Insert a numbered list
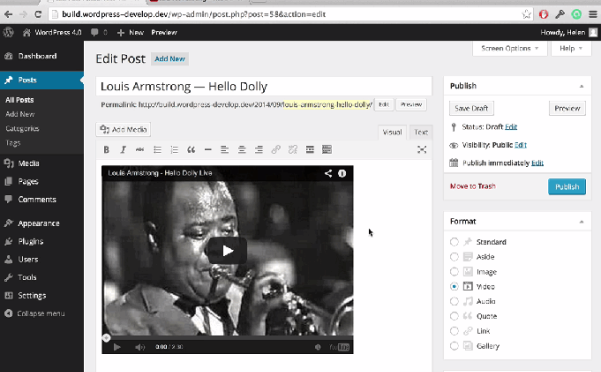This screenshot has width=601, height=372. 174,150
